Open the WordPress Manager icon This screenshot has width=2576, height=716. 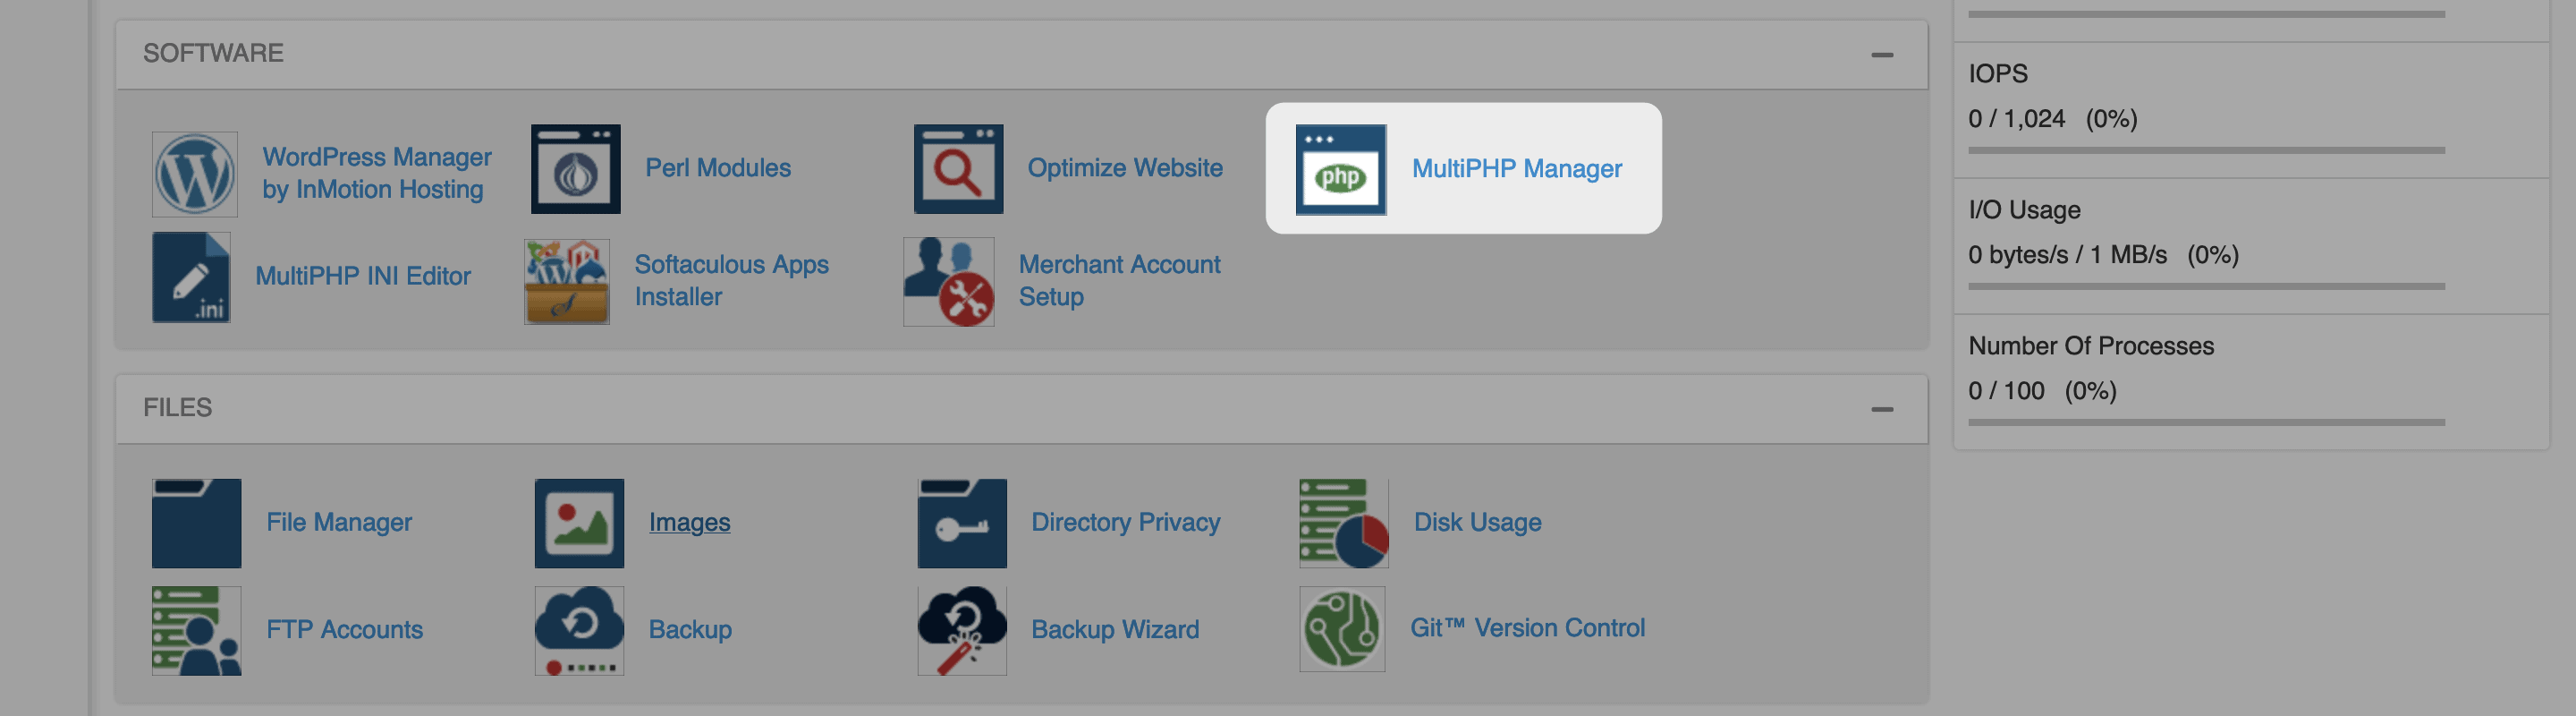(x=195, y=174)
